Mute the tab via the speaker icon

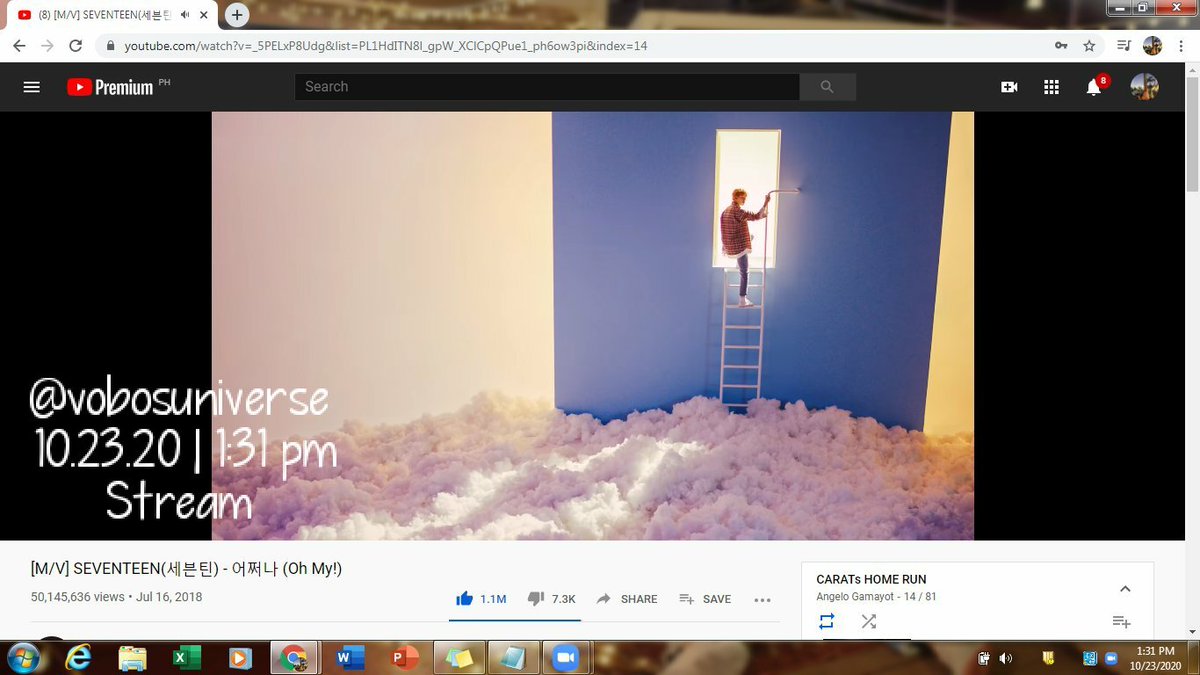(x=186, y=14)
